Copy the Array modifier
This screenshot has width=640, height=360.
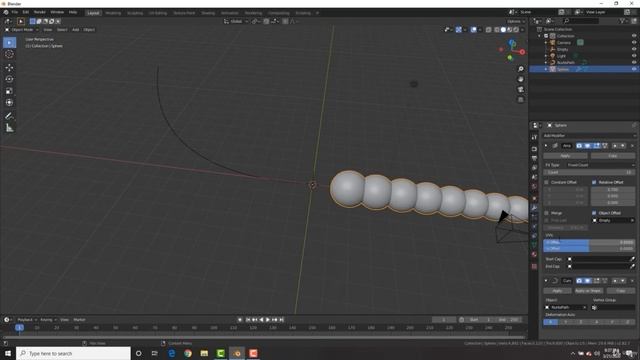(x=613, y=156)
